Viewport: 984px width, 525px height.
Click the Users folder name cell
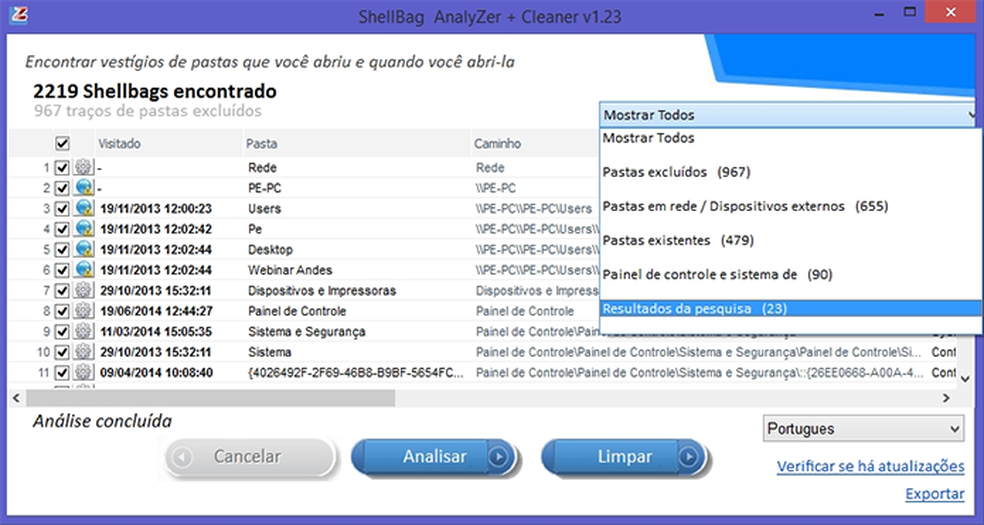point(264,209)
